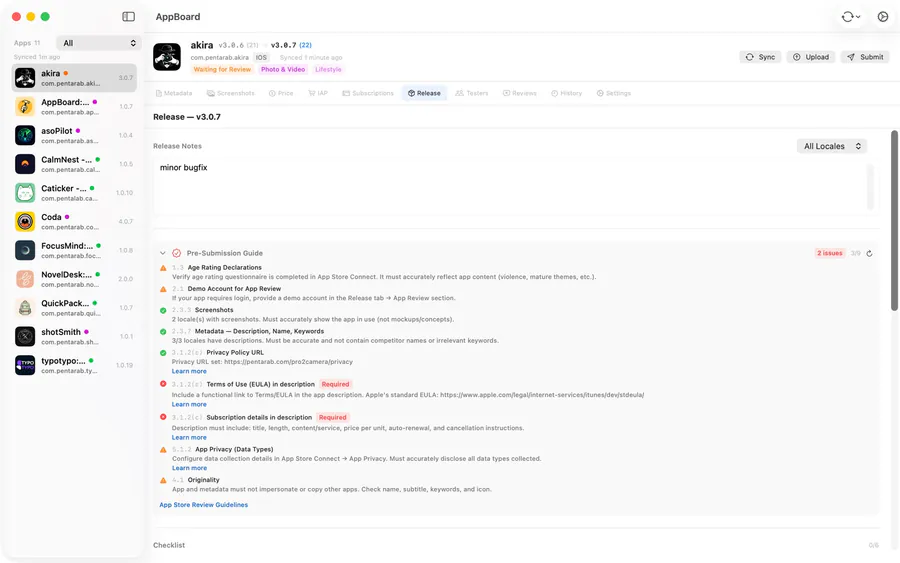Screen dimensions: 900x563
Task: Toggle the sidebar panel icon
Action: point(129,17)
